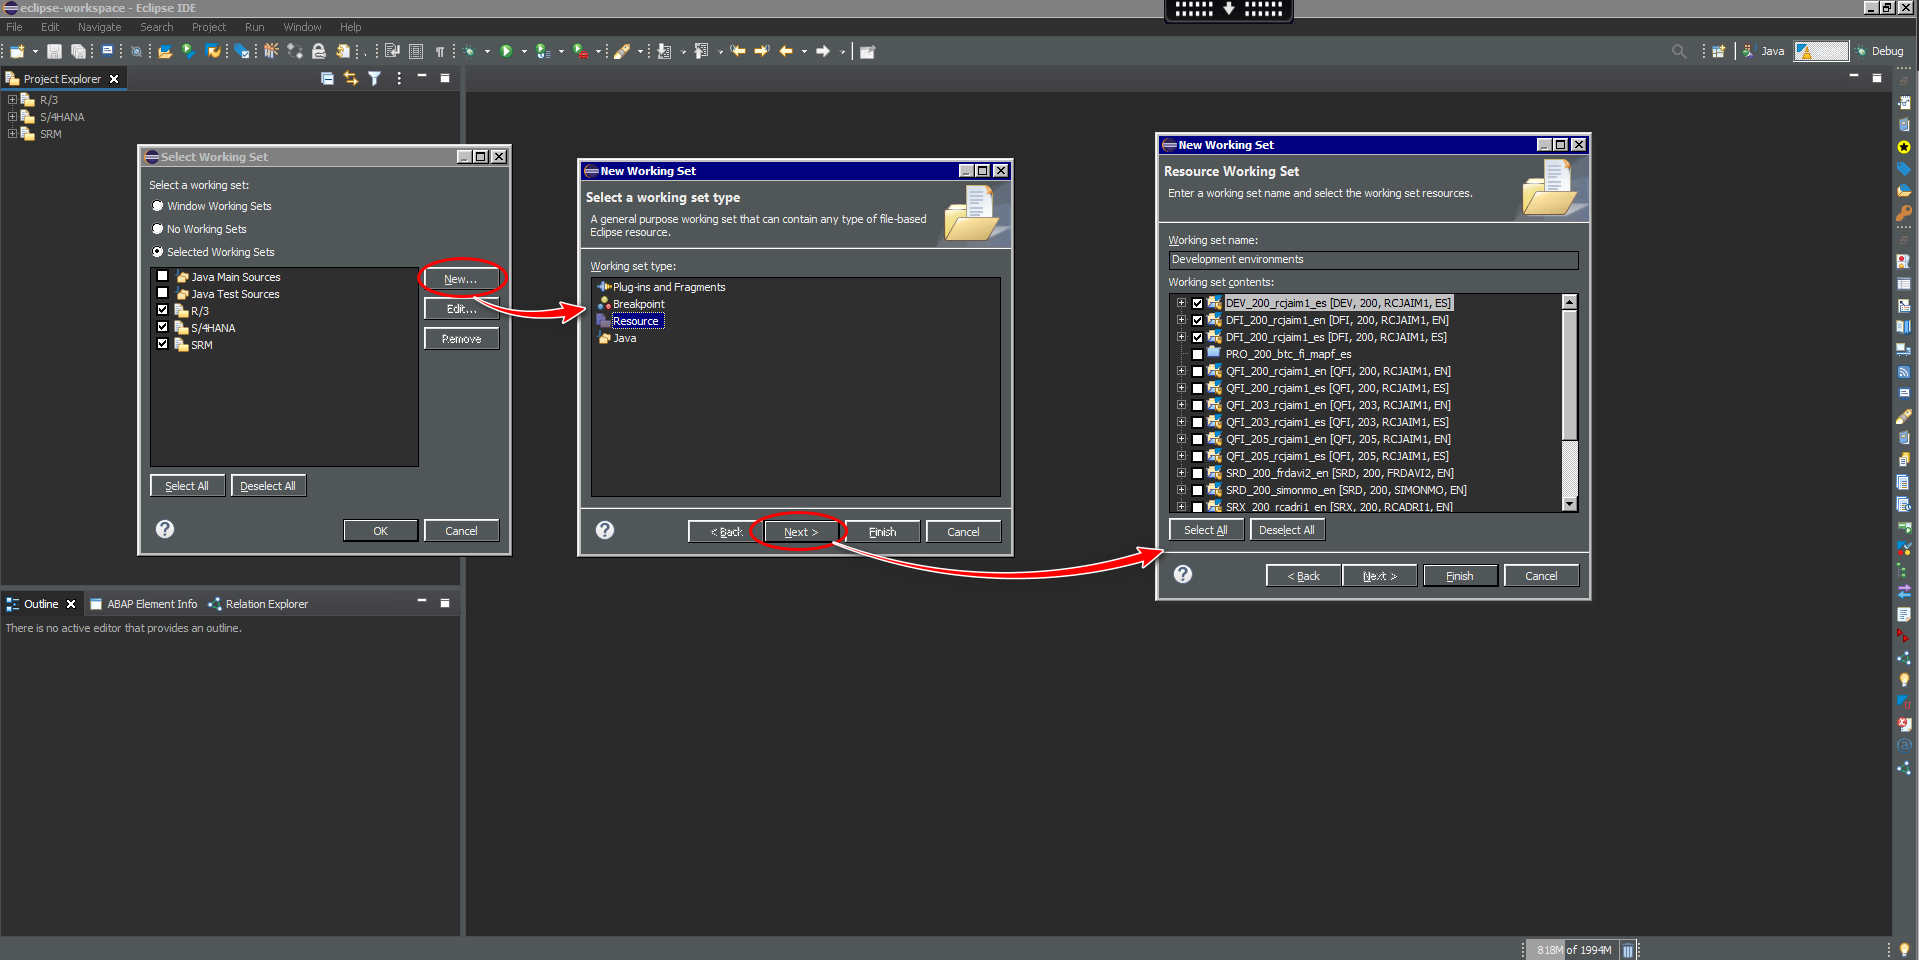Uncheck the DEV_200_rcjaim1_es checkbox
Viewport: 1919px width, 960px height.
point(1197,303)
